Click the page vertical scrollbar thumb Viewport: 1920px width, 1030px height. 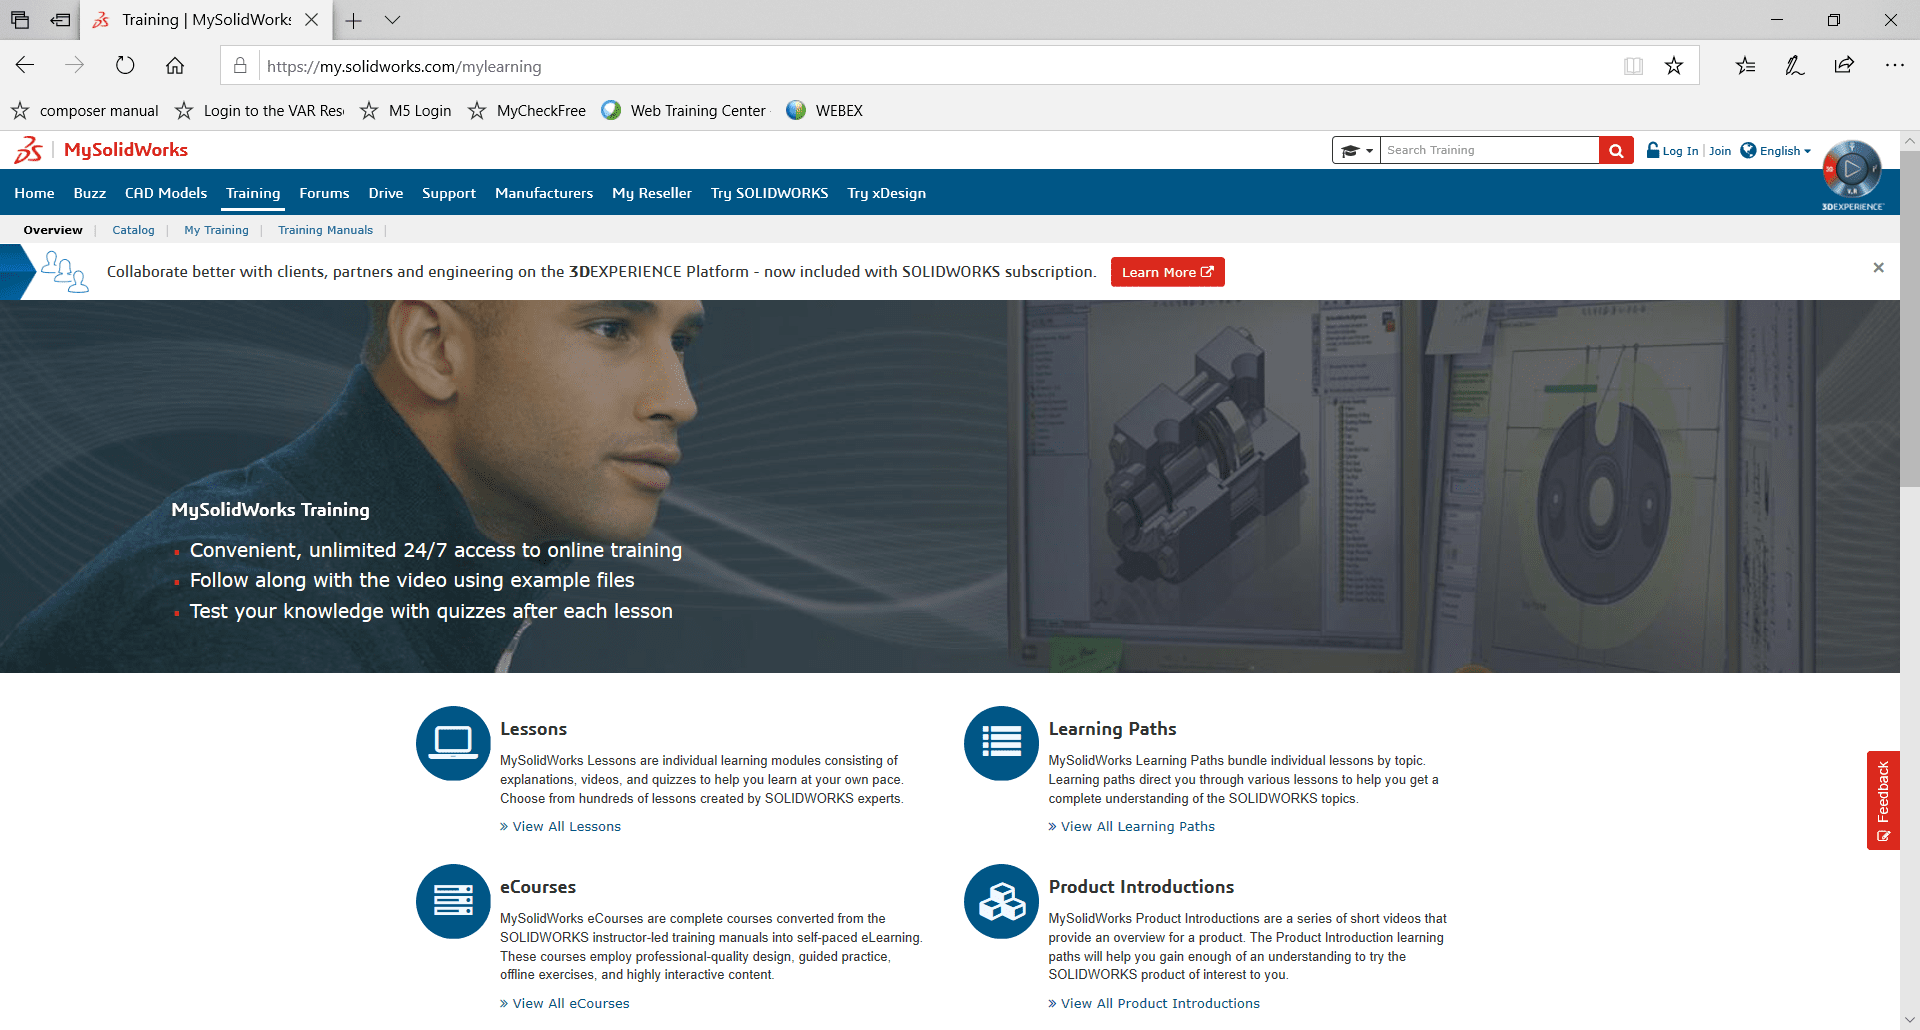(1910, 318)
